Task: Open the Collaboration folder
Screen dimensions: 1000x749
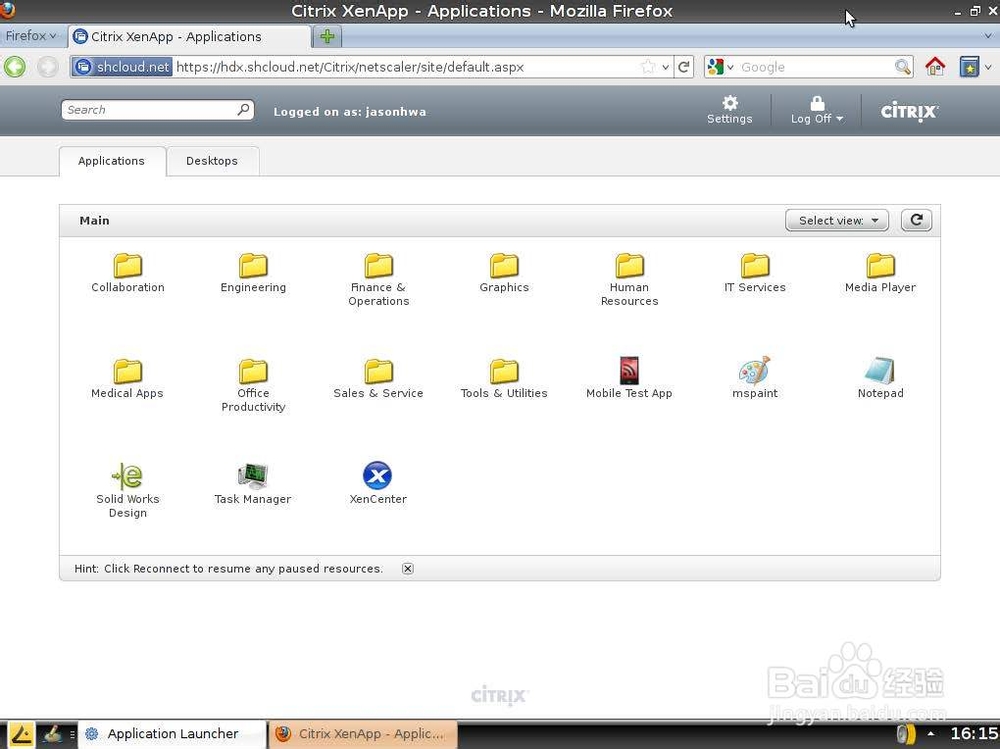Action: [128, 273]
